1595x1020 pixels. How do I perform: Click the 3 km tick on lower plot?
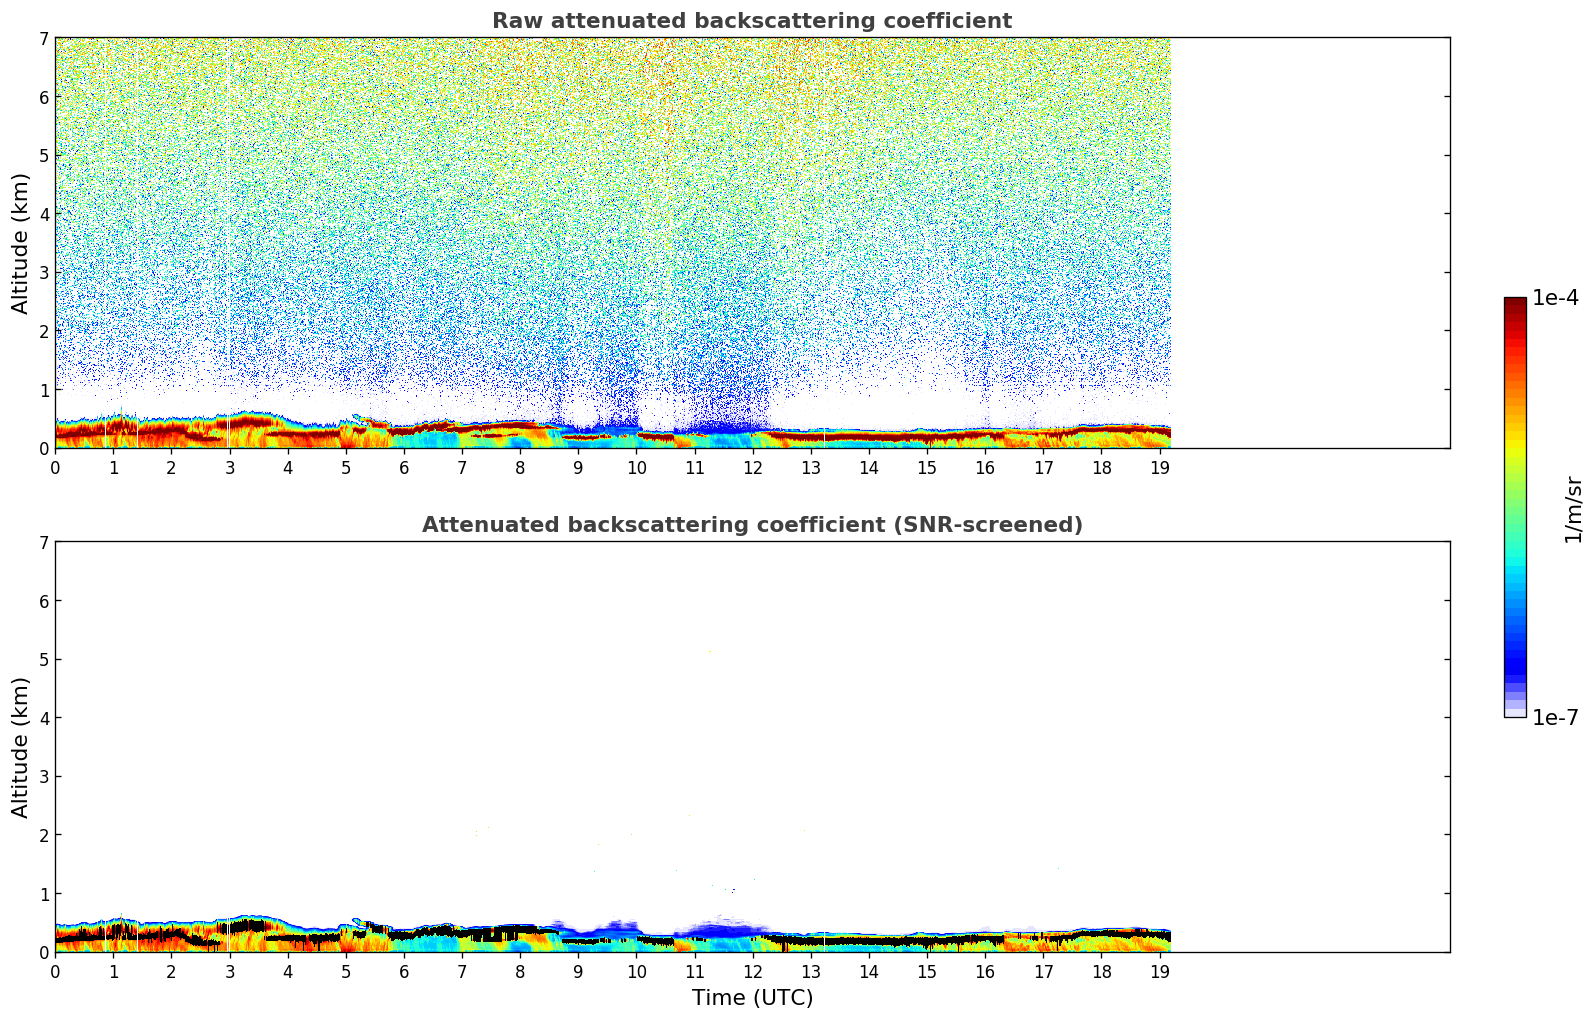point(43,777)
